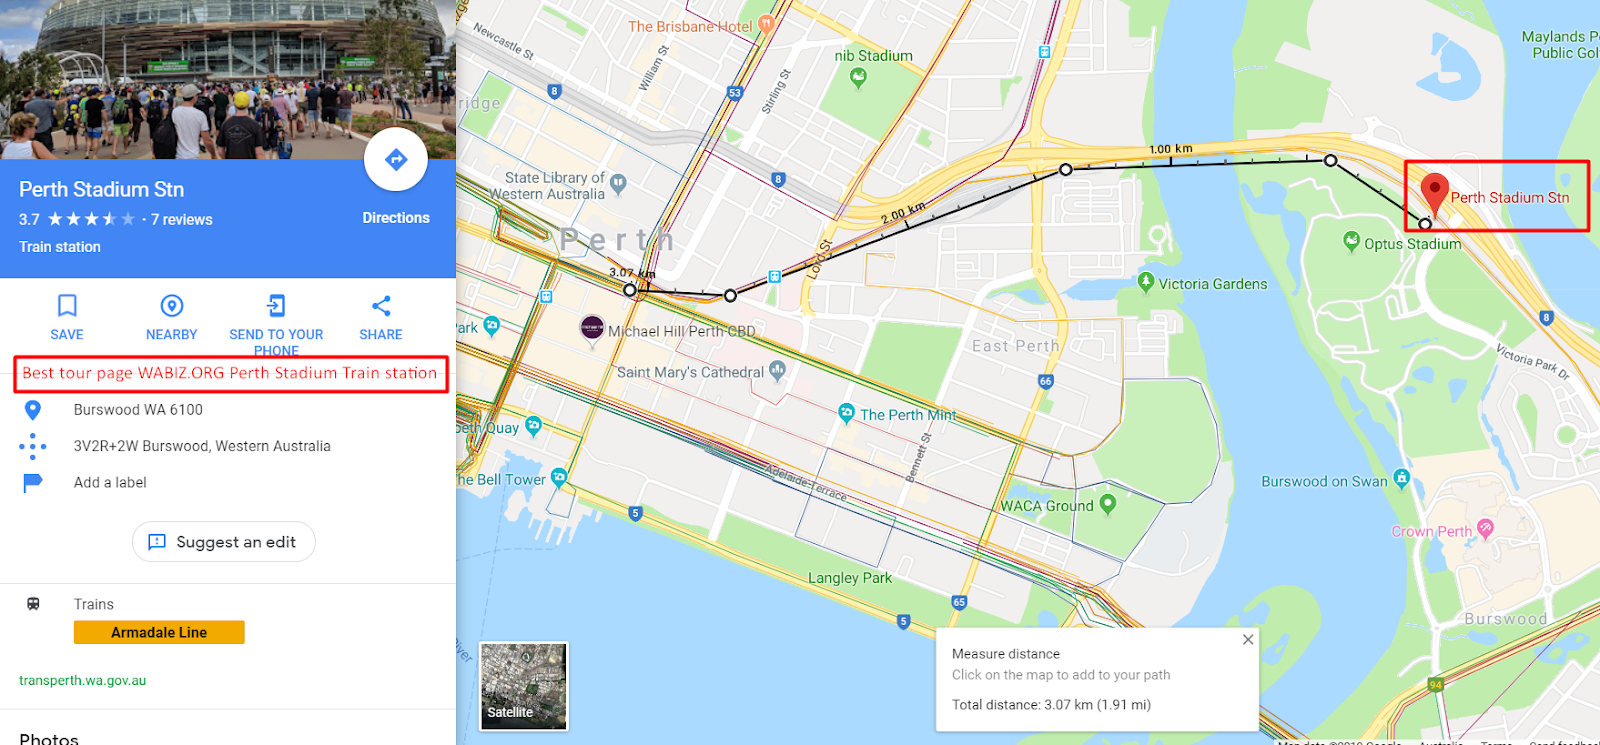Select Michael Hill Perth CBD marker
The height and width of the screenshot is (745, 1600).
pyautogui.click(x=592, y=328)
